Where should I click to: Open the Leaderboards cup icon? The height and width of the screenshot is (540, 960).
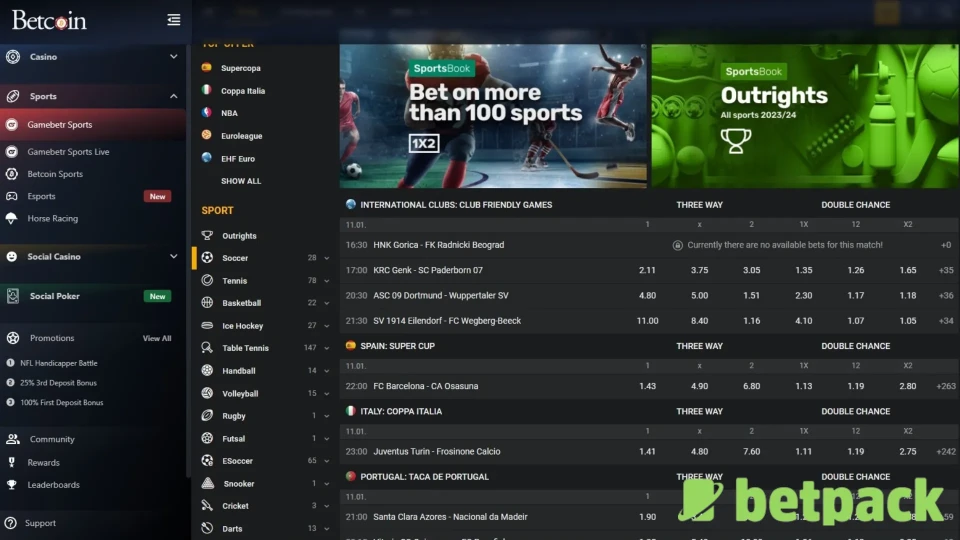[x=12, y=485]
